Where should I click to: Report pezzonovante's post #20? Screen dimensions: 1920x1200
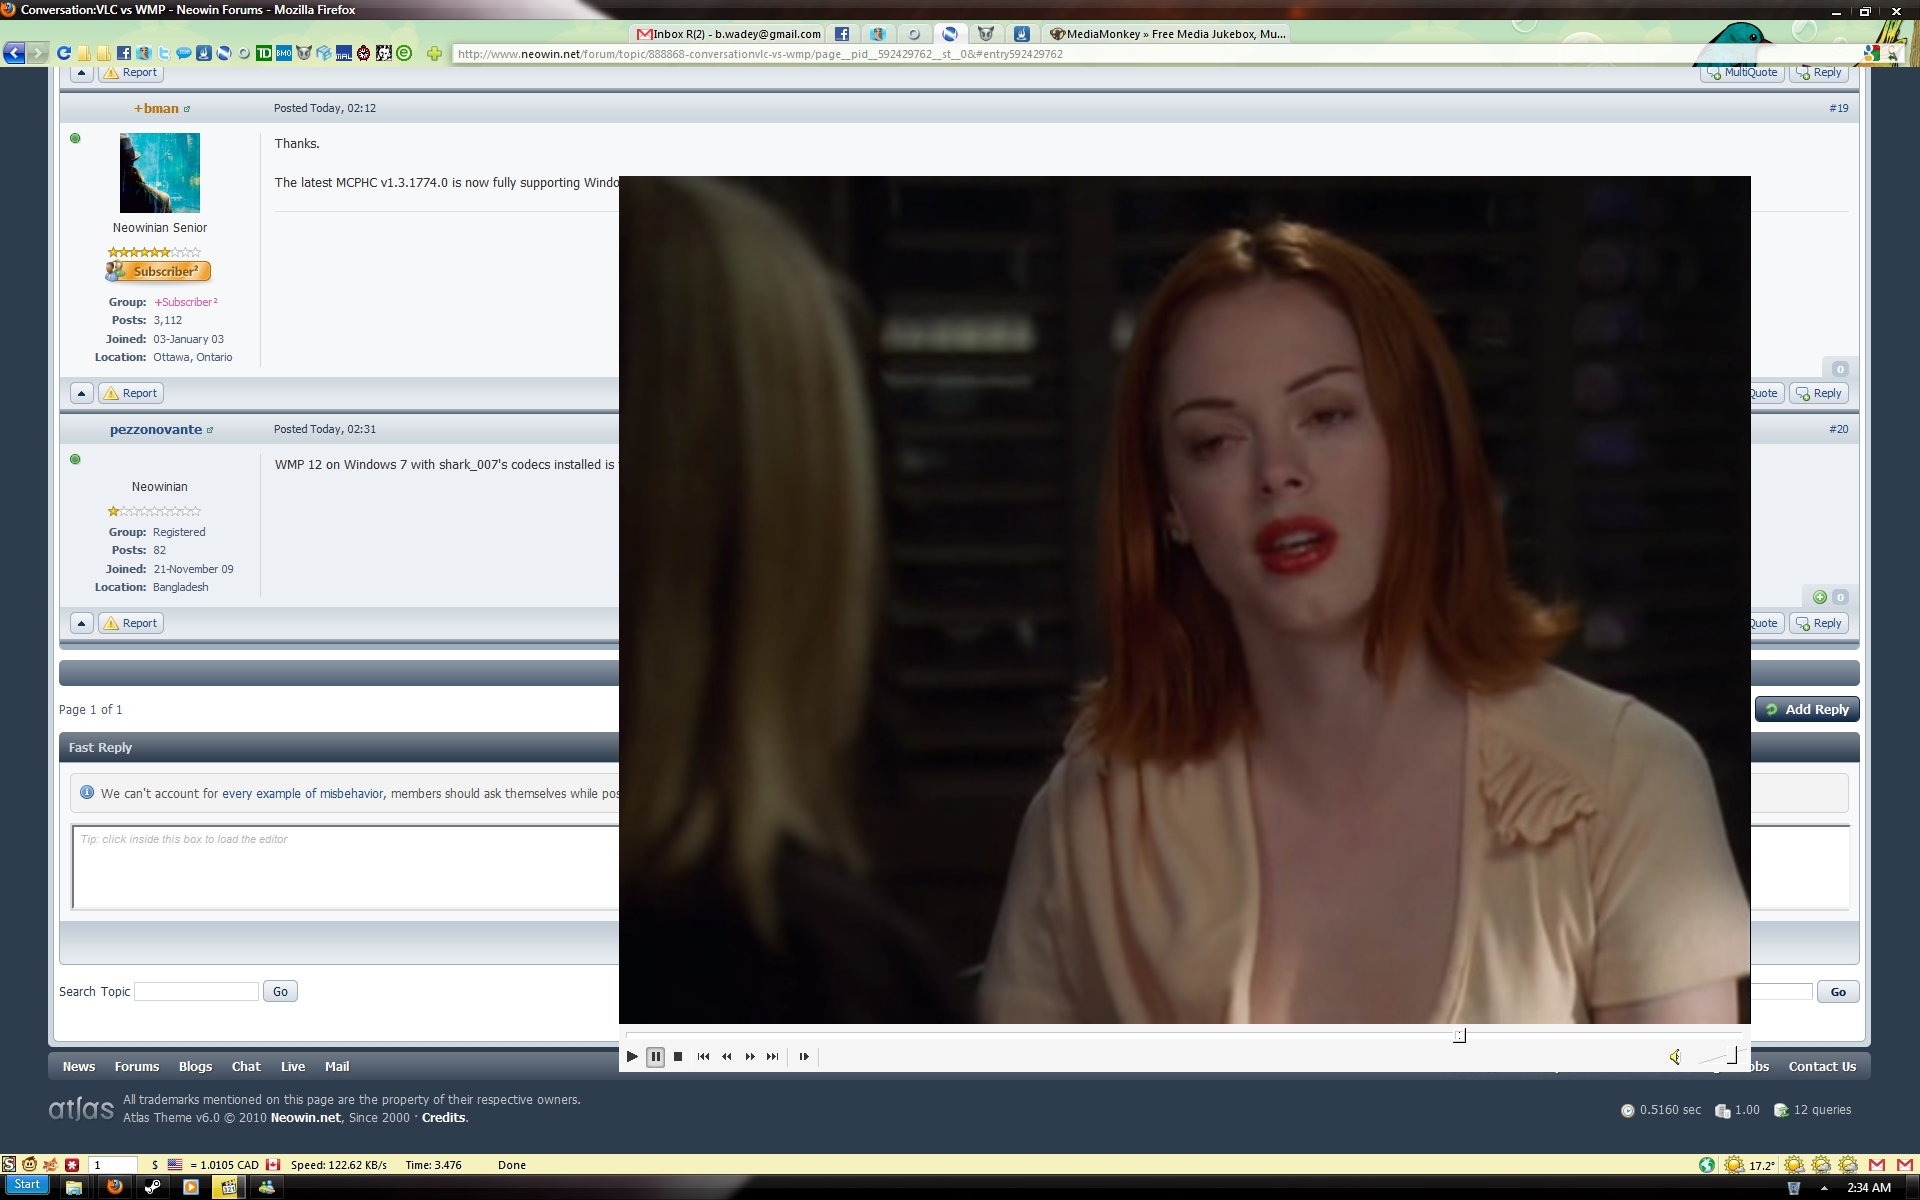(131, 623)
